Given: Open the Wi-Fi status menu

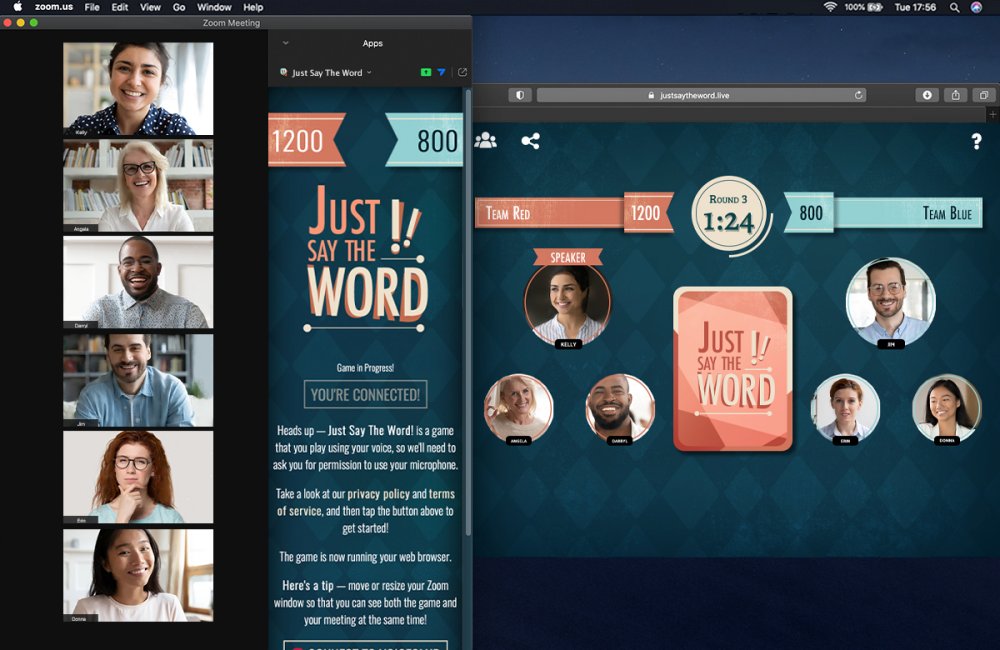Looking at the screenshot, I should (x=830, y=7).
